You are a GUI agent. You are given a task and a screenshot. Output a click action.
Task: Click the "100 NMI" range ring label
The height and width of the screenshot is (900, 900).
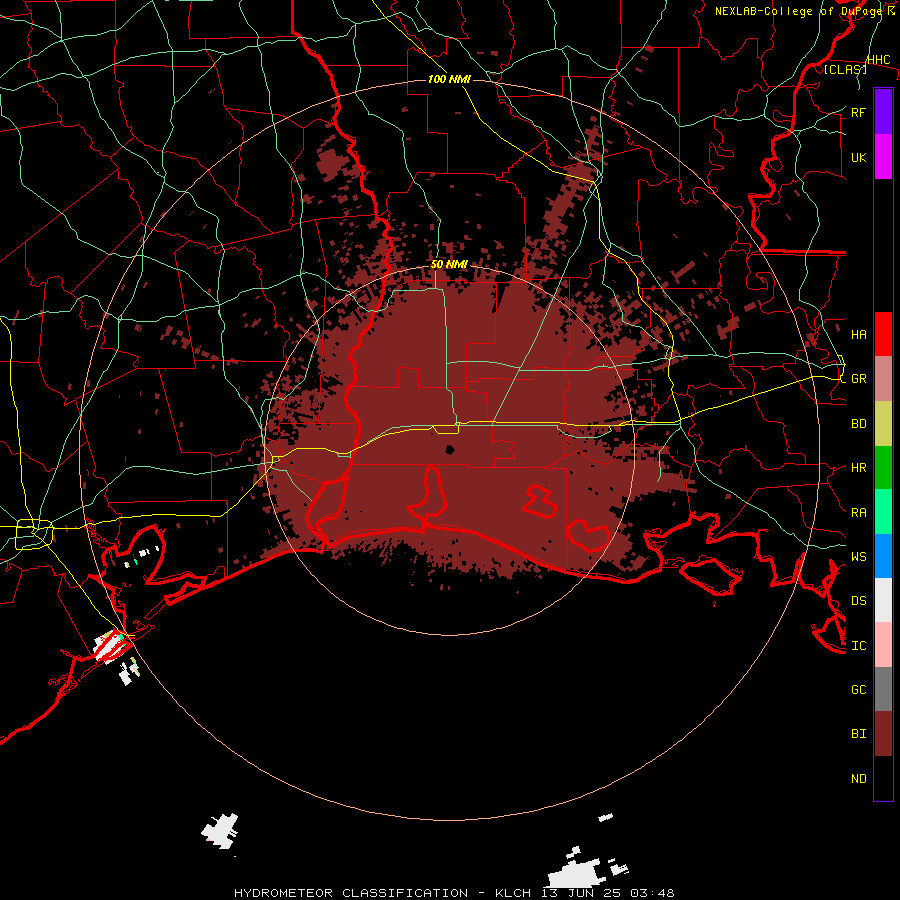pyautogui.click(x=449, y=79)
